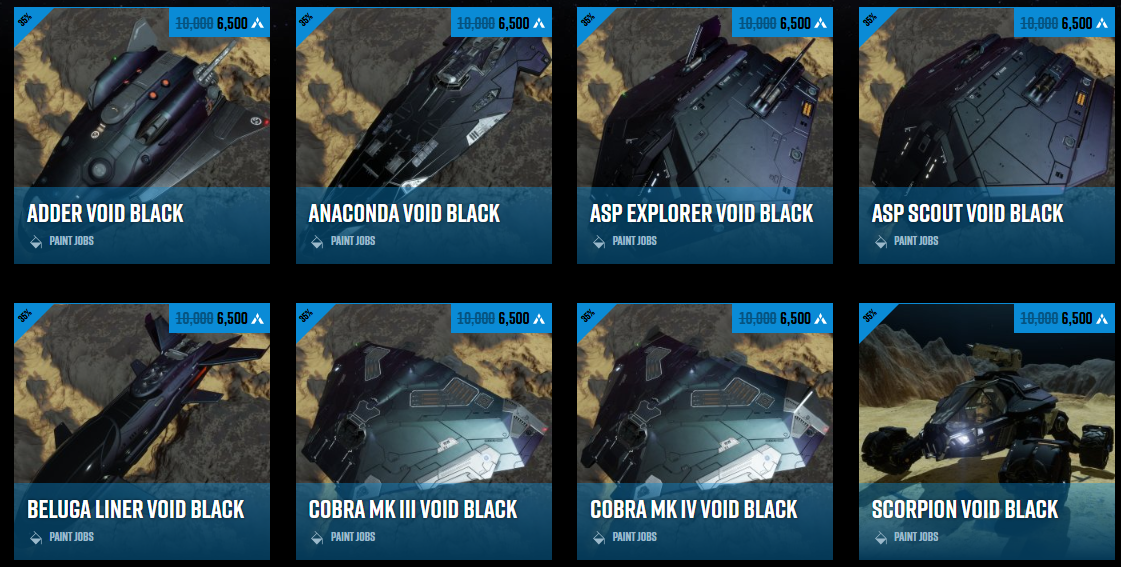Click the Asp Scout Void Black title
This screenshot has width=1121, height=567.
pyautogui.click(x=967, y=213)
